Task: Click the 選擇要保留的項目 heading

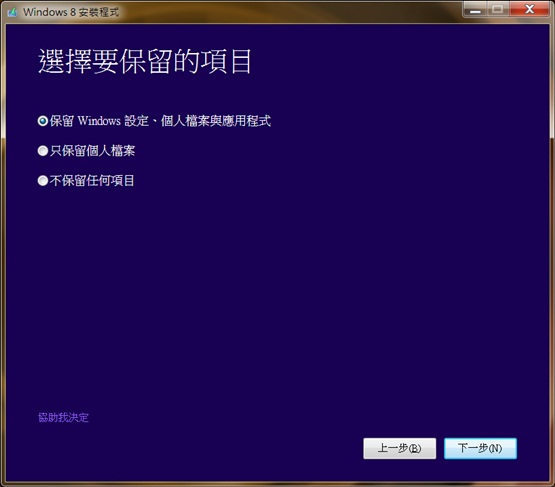Action: point(145,62)
